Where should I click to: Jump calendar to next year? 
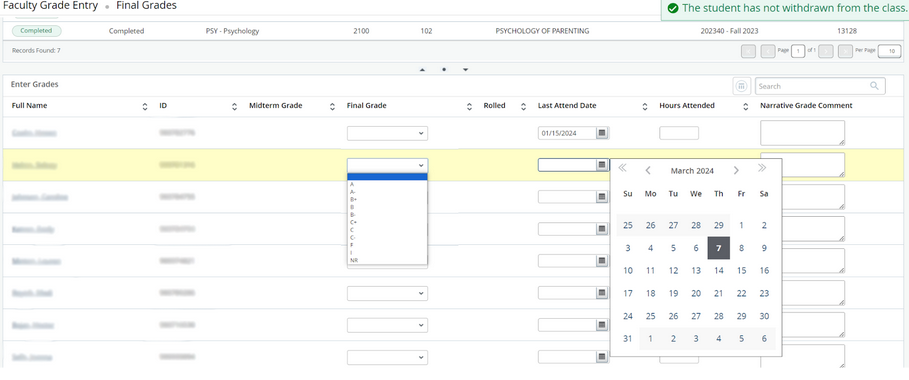coord(762,169)
